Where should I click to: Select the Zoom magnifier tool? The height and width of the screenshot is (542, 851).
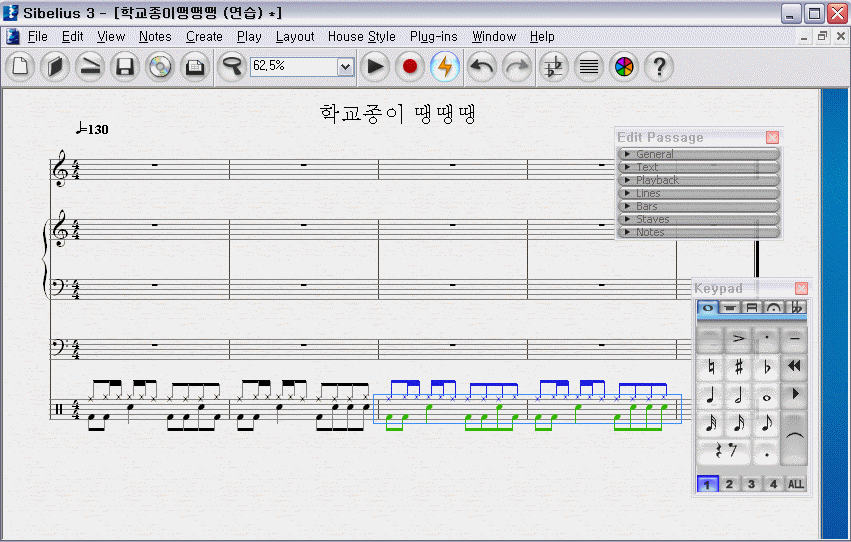(232, 67)
